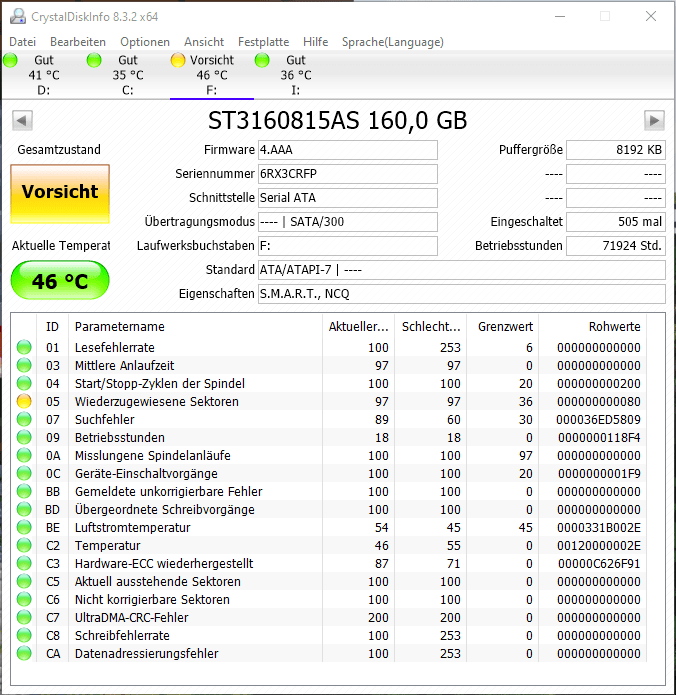Click the Betriebsstunden value 71924 Std.
This screenshot has width=676, height=695.
click(616, 246)
